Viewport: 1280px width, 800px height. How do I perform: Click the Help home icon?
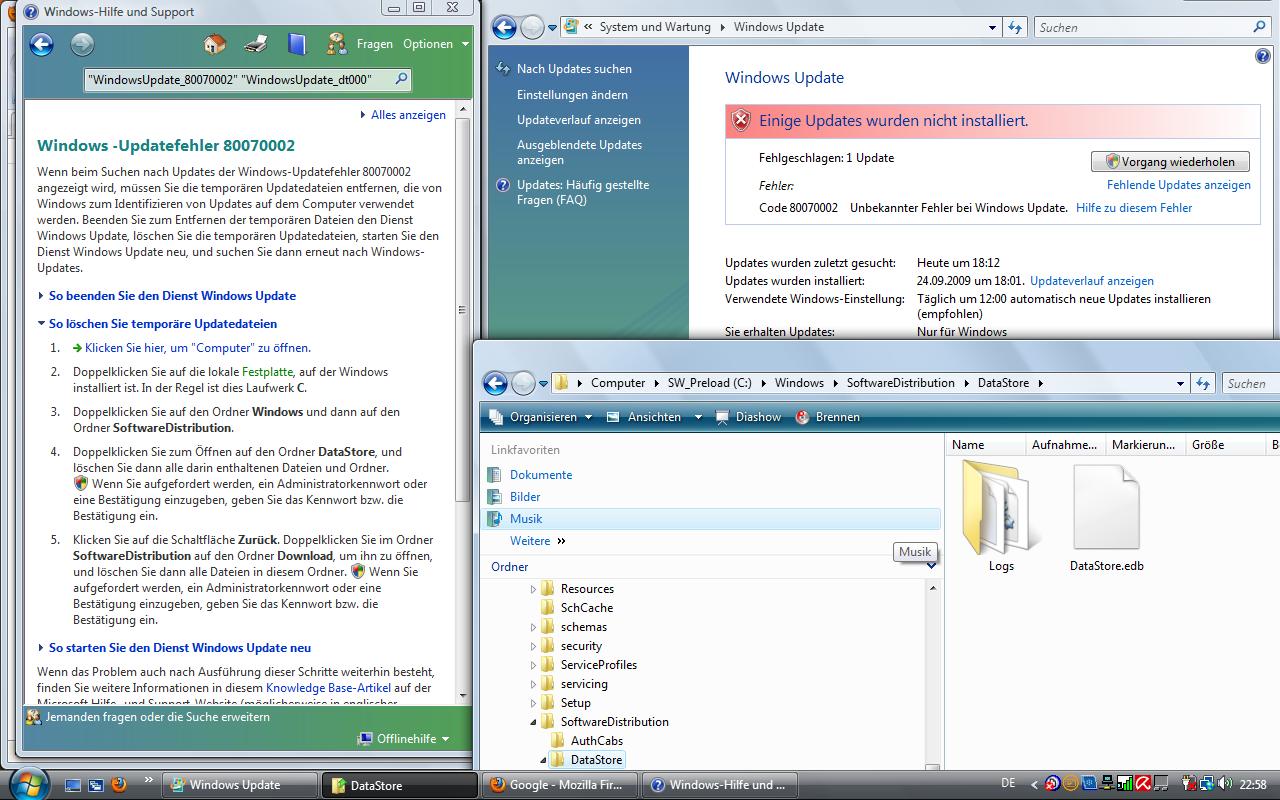click(214, 44)
